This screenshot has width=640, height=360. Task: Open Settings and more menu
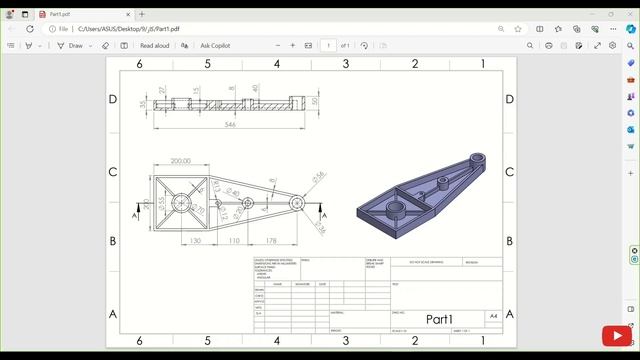click(613, 29)
